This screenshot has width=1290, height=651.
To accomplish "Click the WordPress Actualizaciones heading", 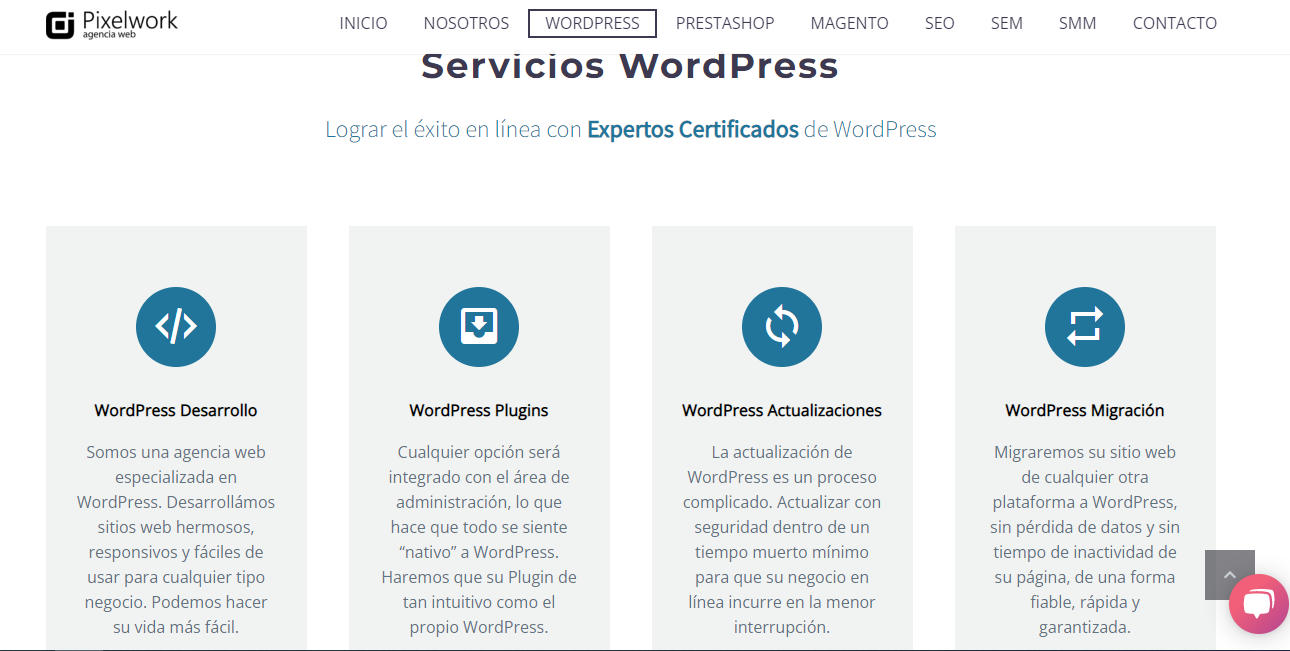I will tap(782, 410).
